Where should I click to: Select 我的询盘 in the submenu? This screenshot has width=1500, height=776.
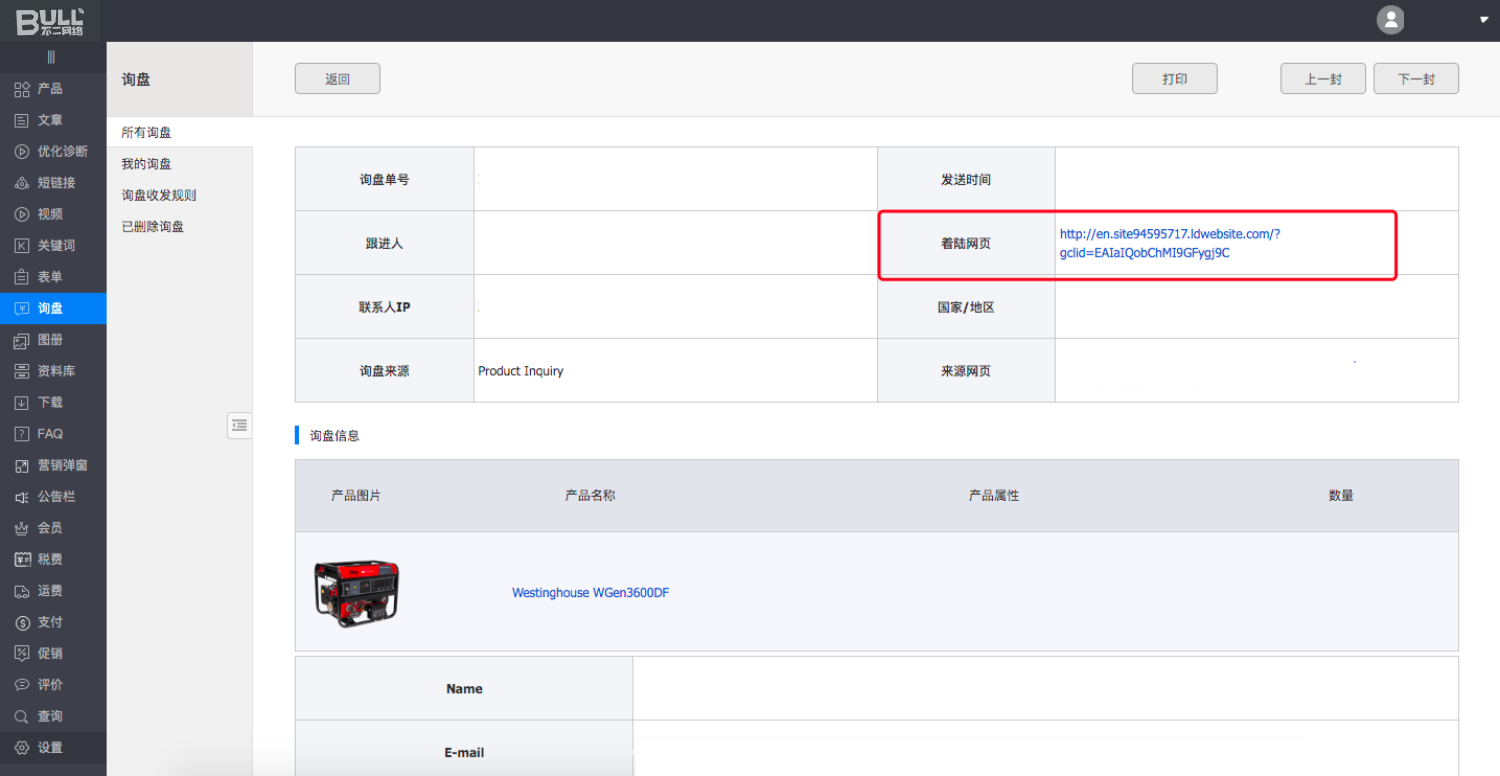click(146, 164)
